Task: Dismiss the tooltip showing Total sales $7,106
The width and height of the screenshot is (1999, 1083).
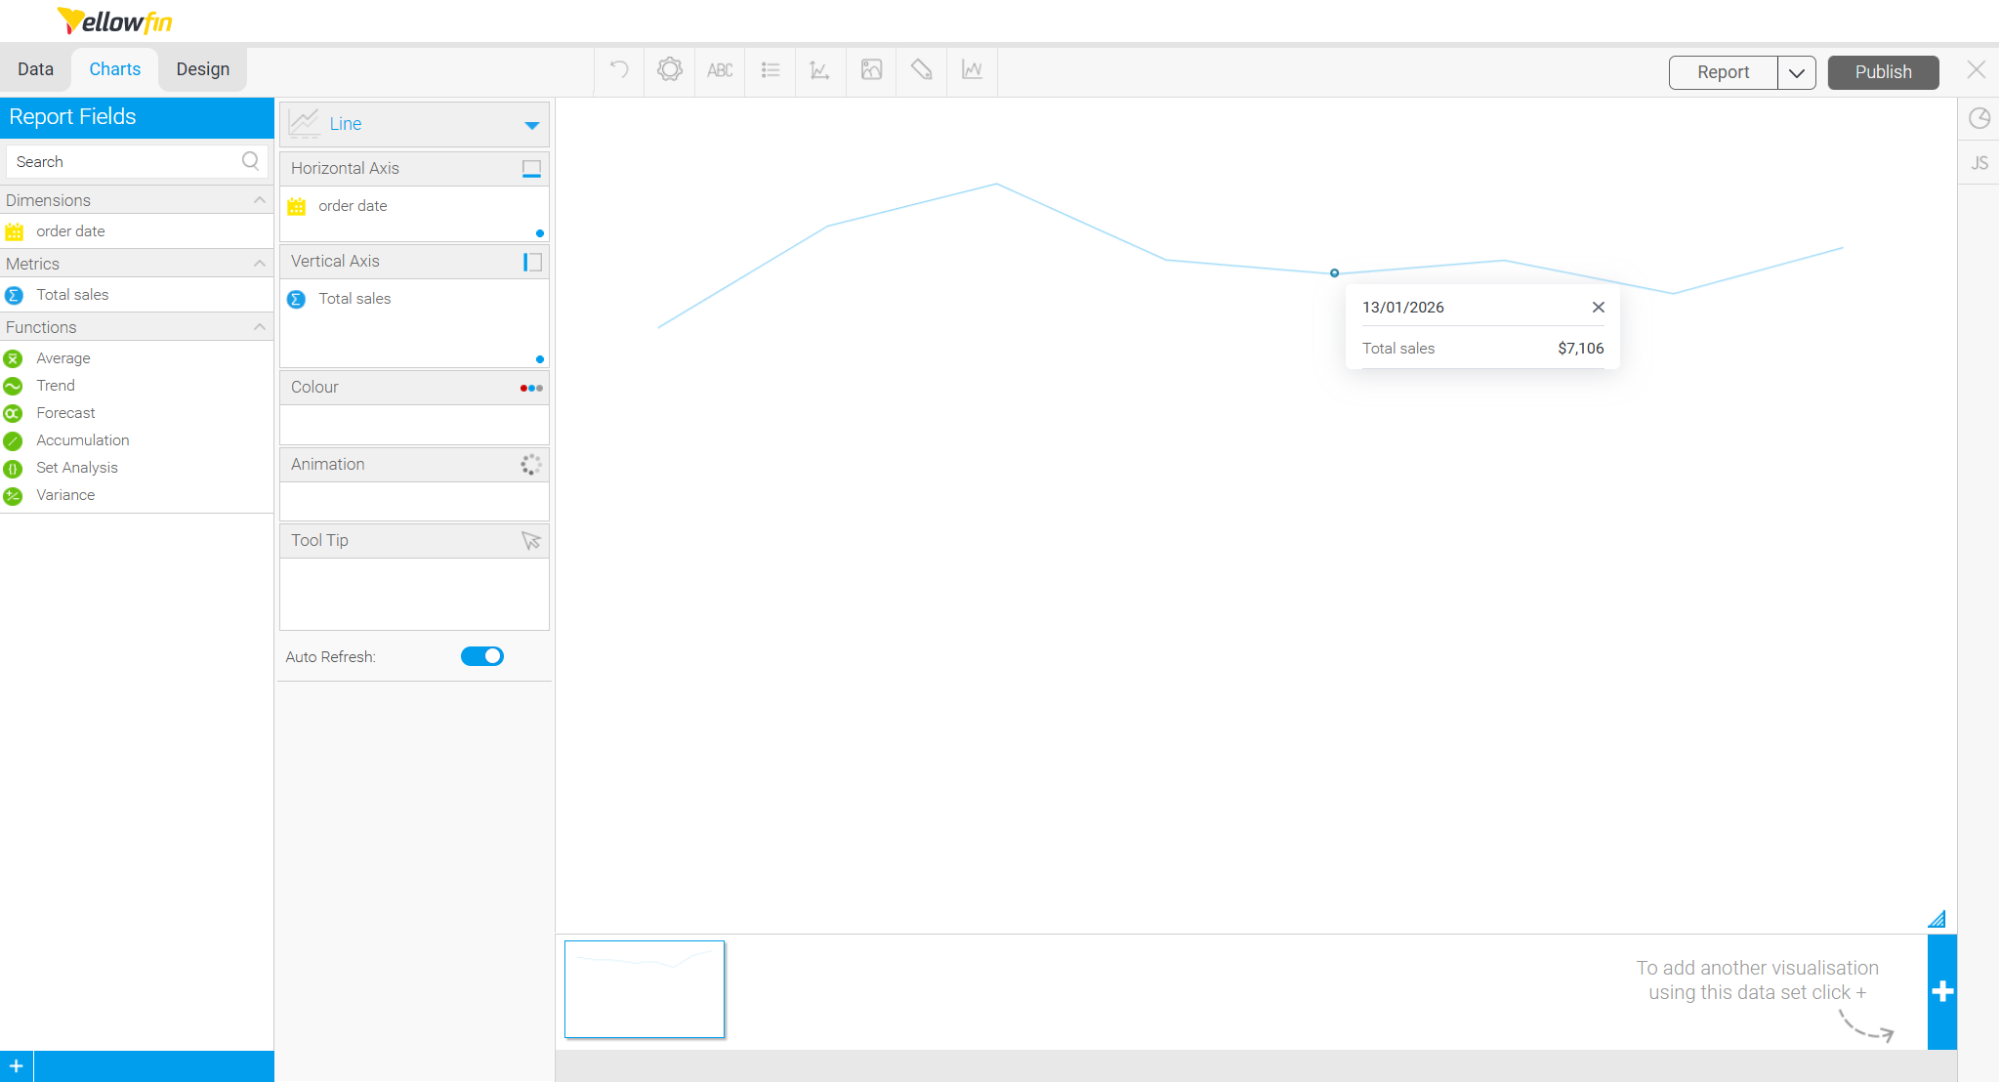Action: click(x=1597, y=307)
